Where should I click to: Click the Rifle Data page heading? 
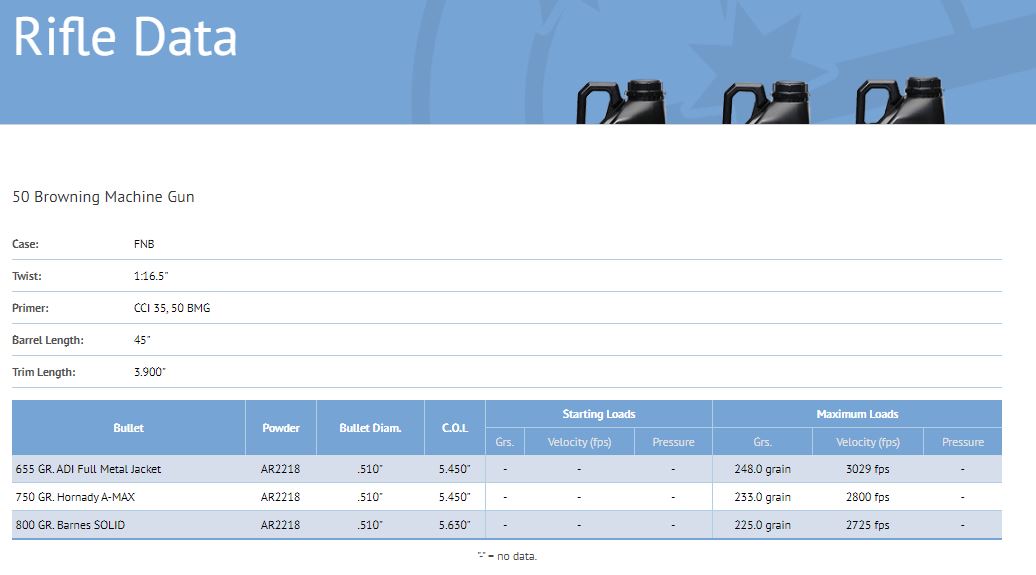126,36
